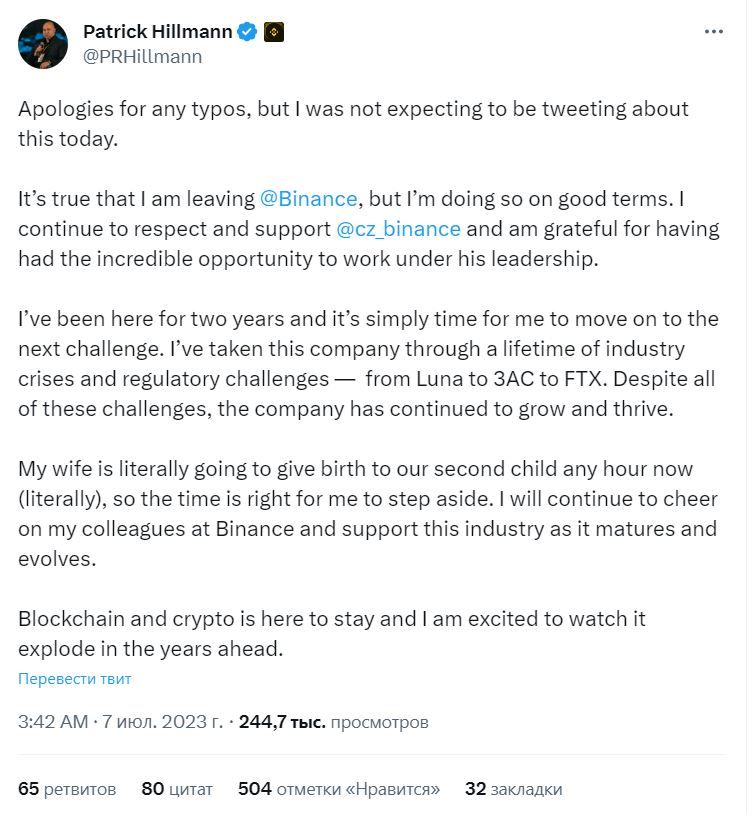
Task: Click Patrick Hillmann's profile avatar
Action: pos(43,44)
